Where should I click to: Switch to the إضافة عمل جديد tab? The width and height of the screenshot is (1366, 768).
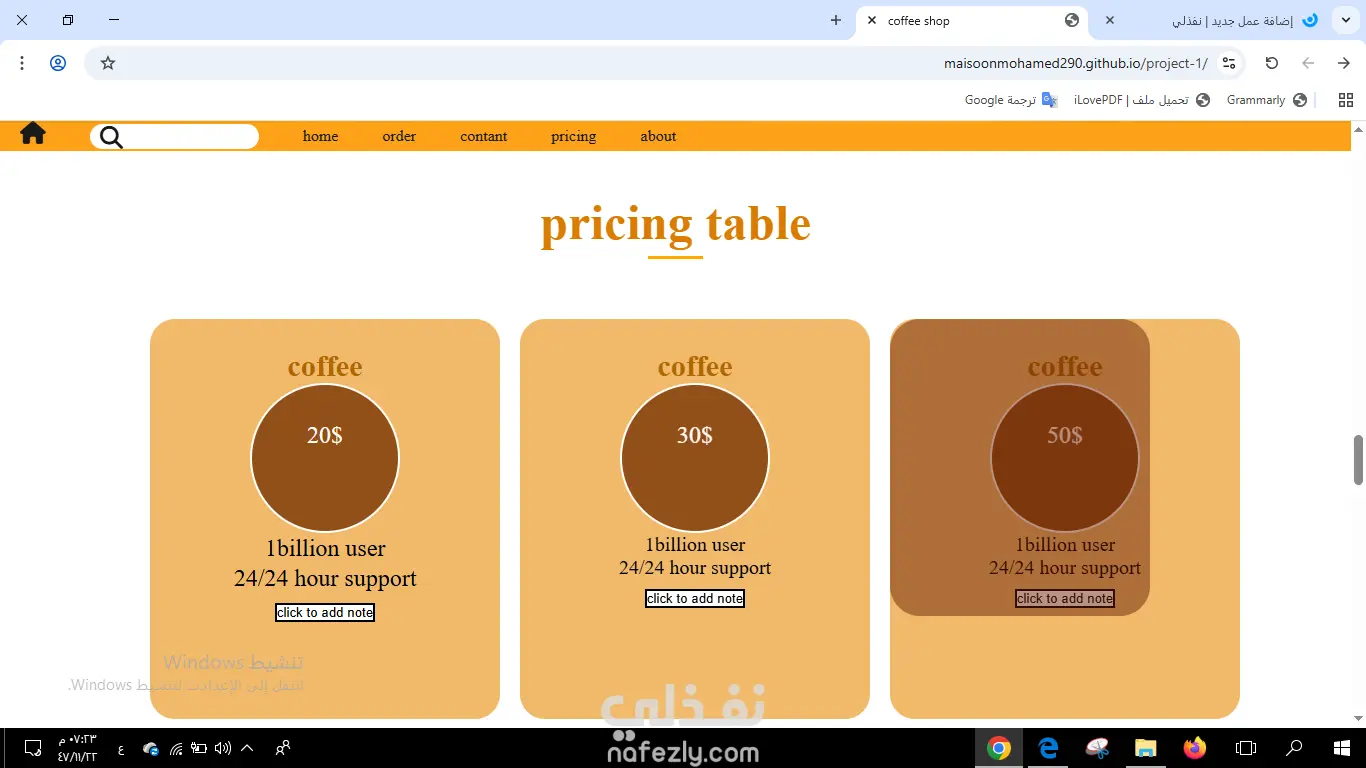click(1210, 20)
